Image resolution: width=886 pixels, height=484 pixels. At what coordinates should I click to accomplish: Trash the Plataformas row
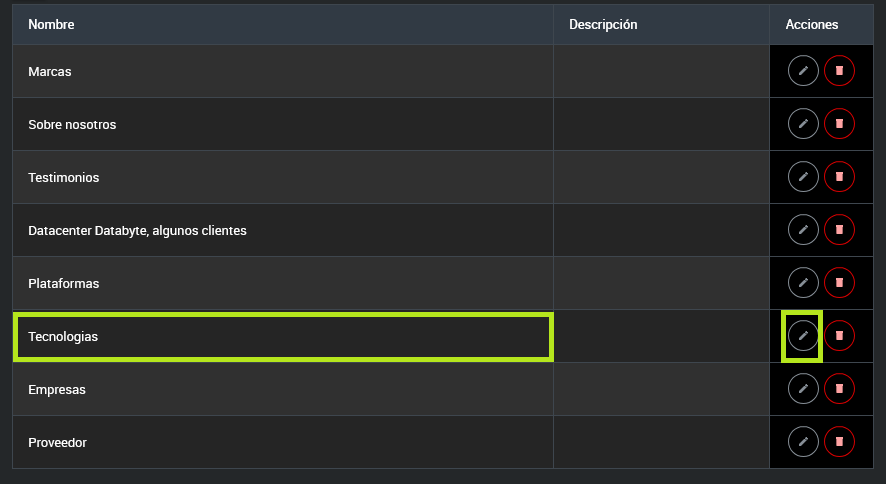point(839,283)
